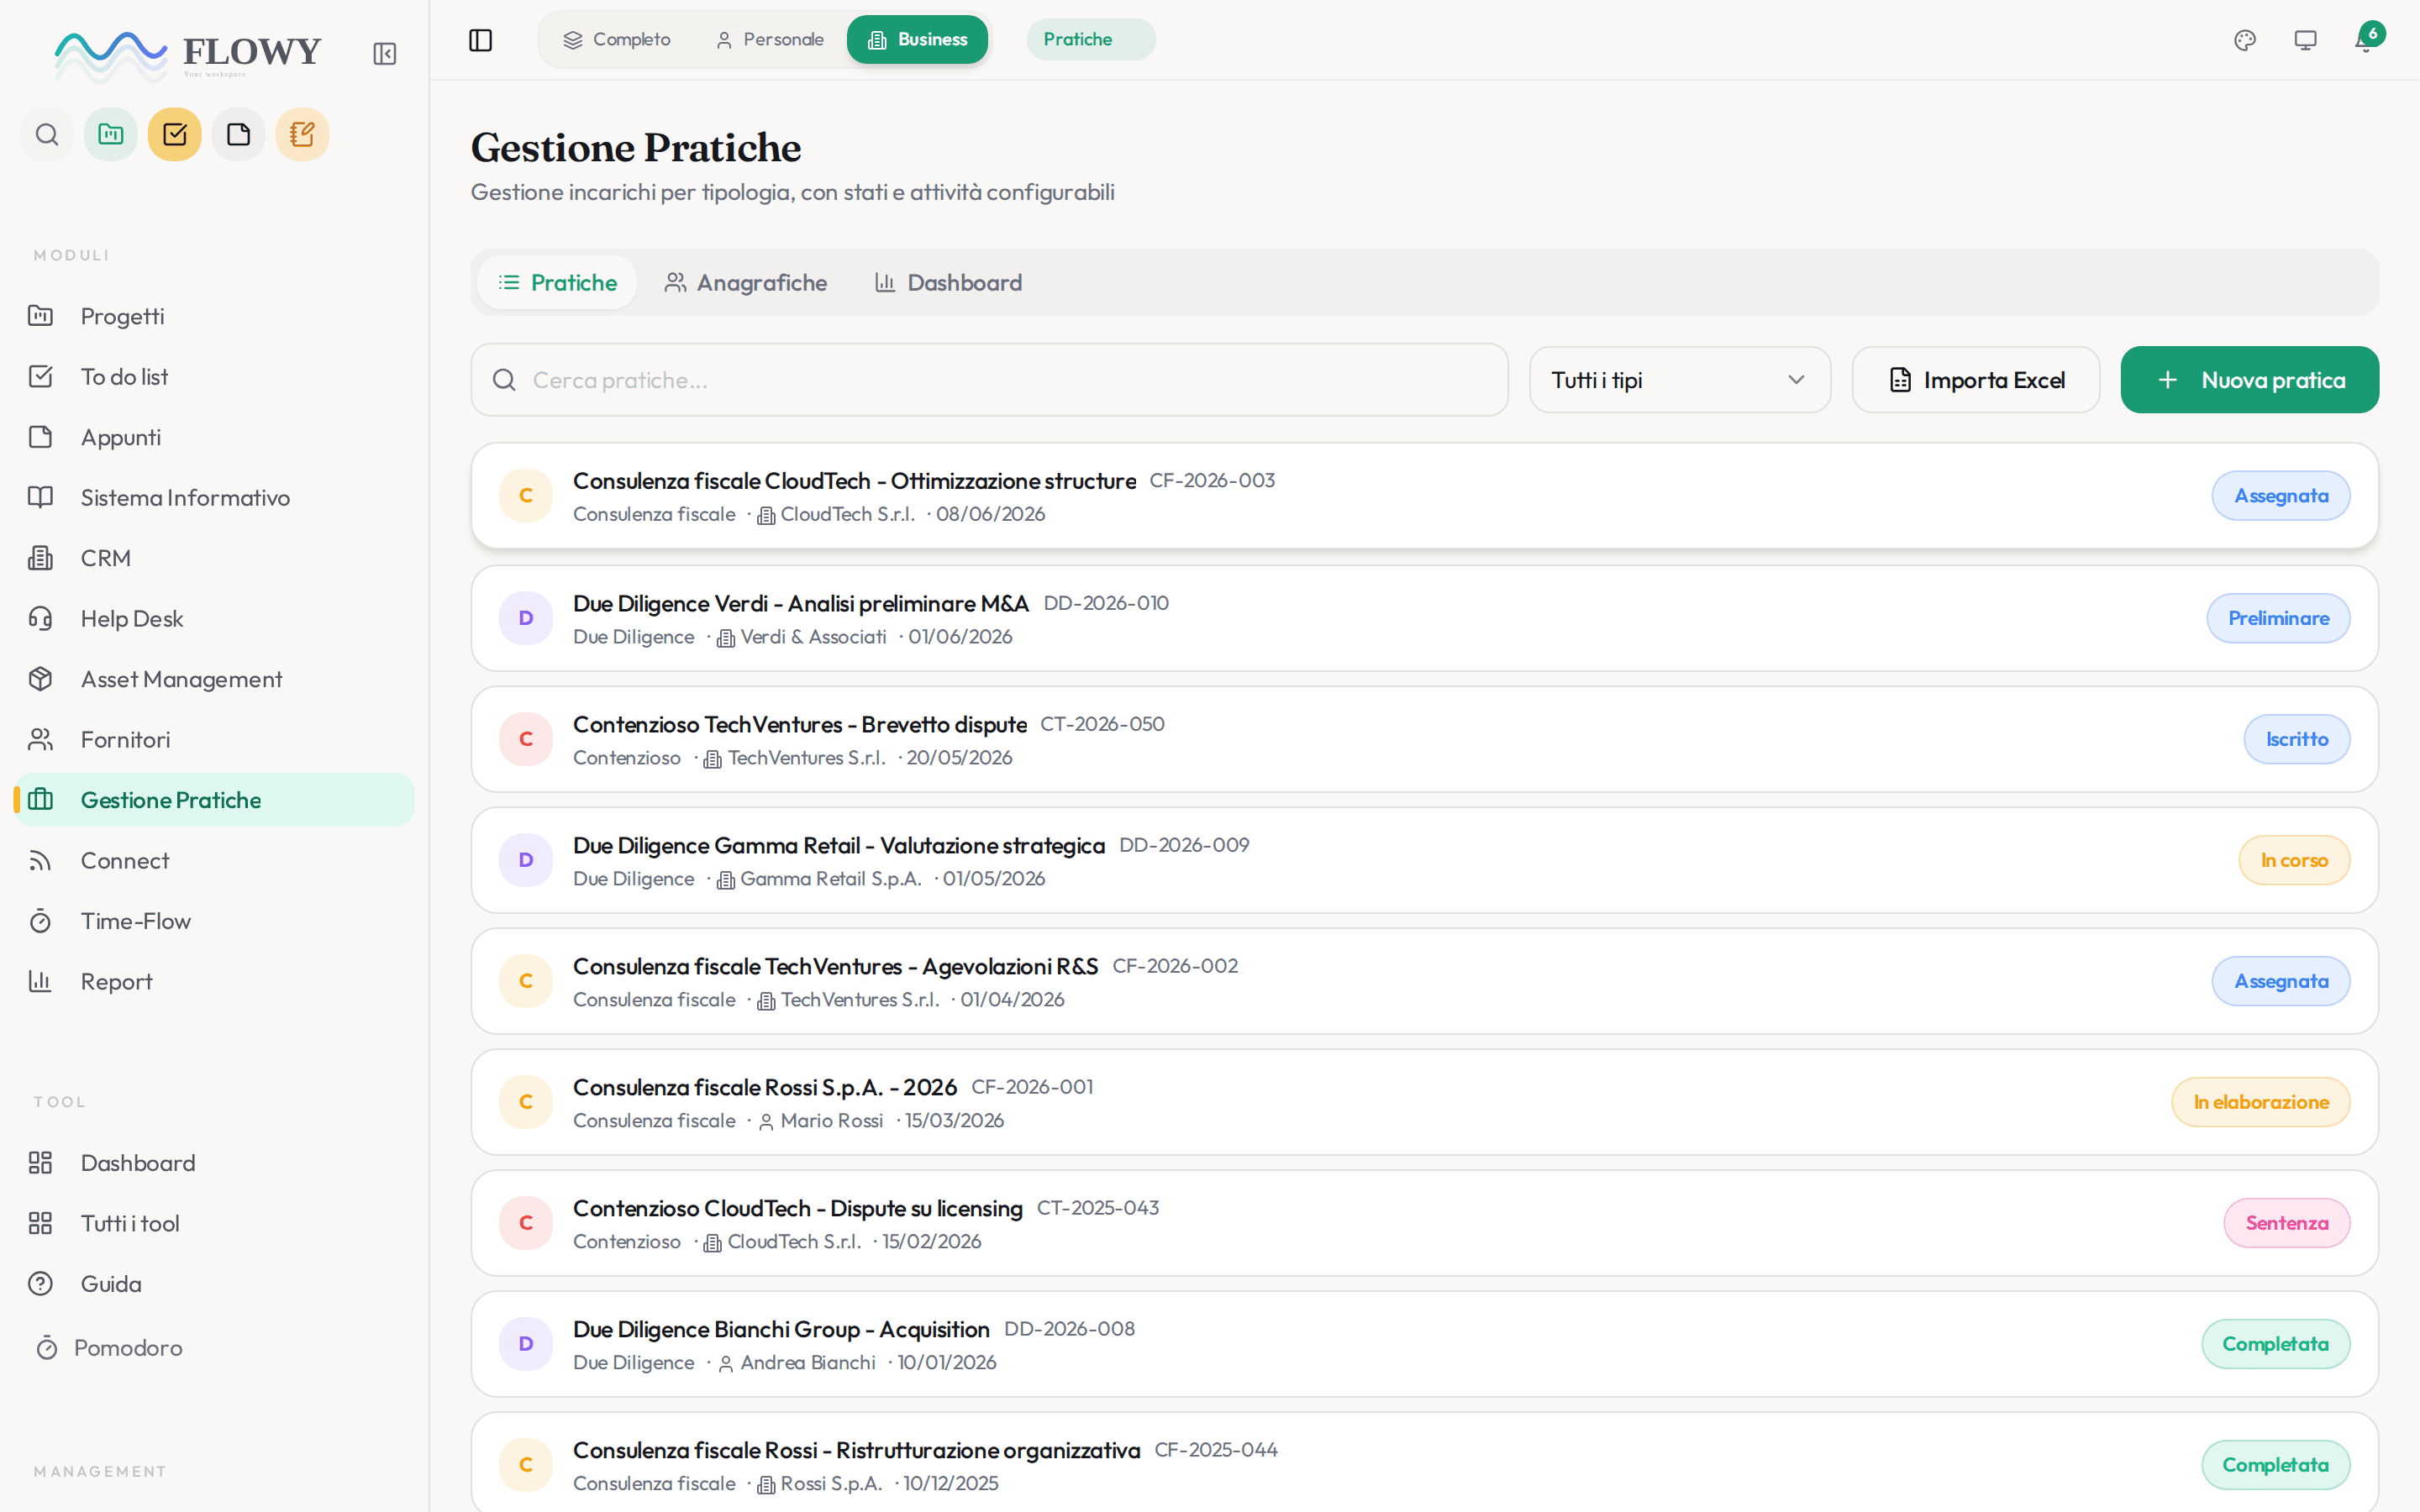The height and width of the screenshot is (1512, 2420).
Task: Focus the Cerca pratiche search field
Action: click(989, 380)
